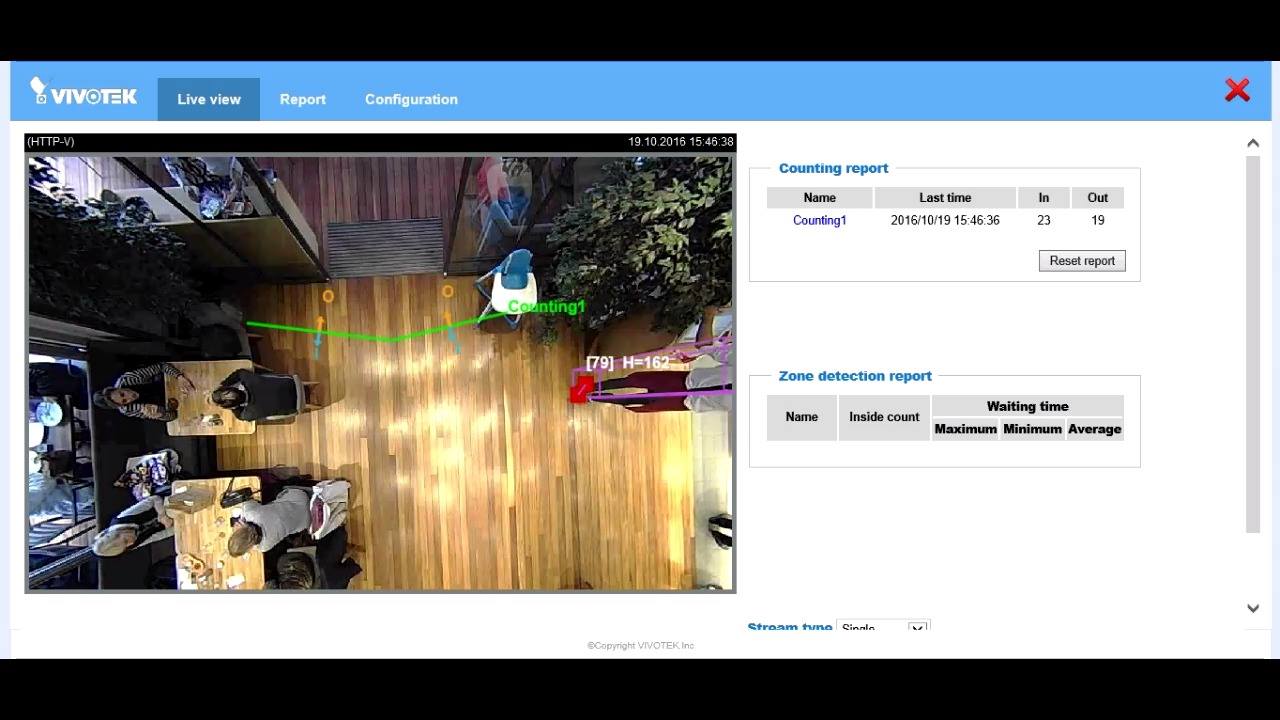Click the scroll down arrow of the right panel
The image size is (1280, 720).
[x=1253, y=608]
